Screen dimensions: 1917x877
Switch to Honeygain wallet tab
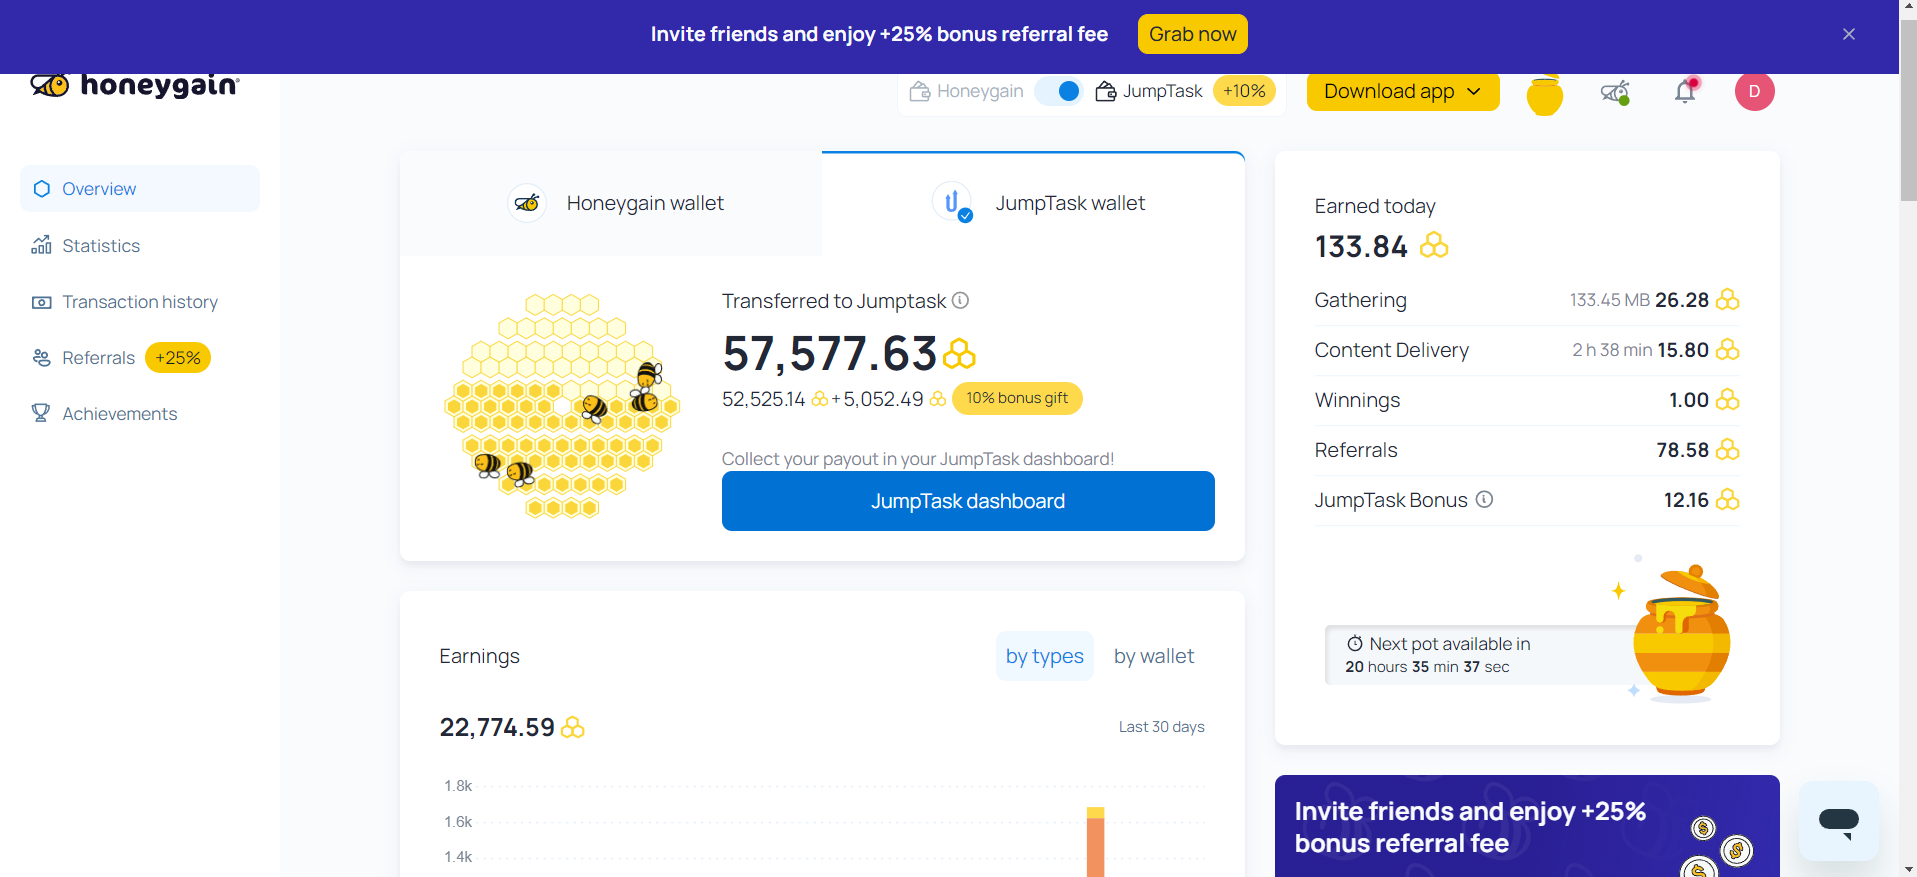click(611, 204)
